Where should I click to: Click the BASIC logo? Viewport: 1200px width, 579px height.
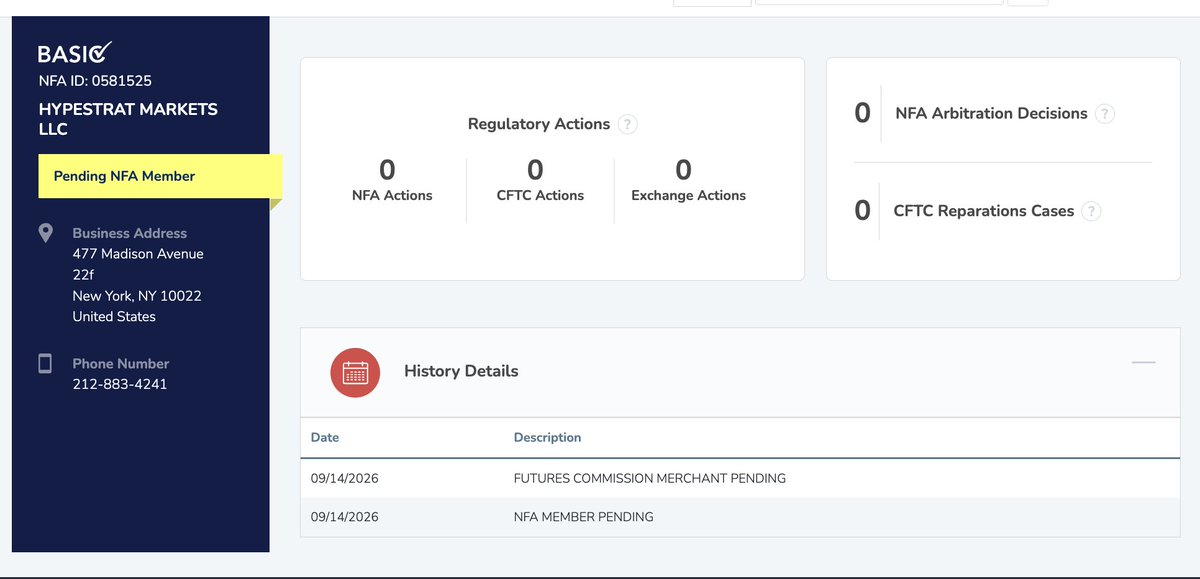click(75, 53)
